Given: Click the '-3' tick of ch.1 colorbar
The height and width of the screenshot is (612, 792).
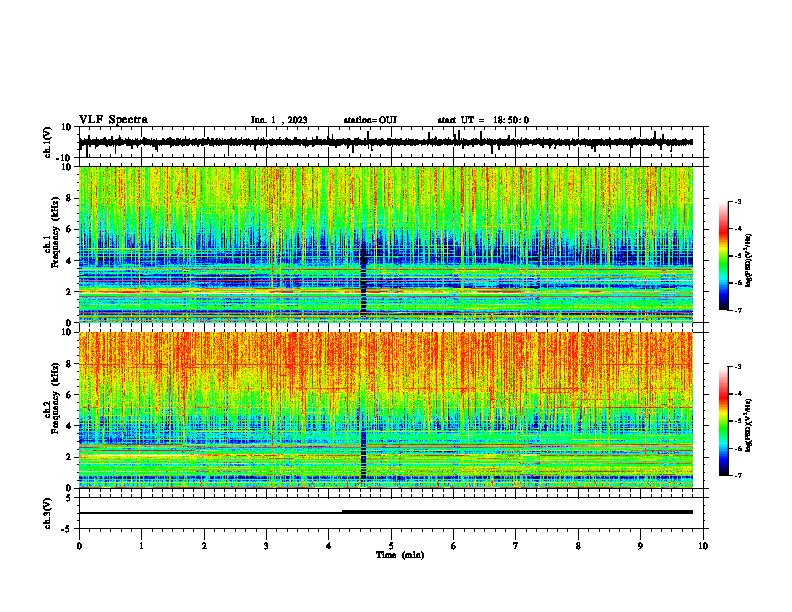Looking at the screenshot, I should tap(737, 202).
